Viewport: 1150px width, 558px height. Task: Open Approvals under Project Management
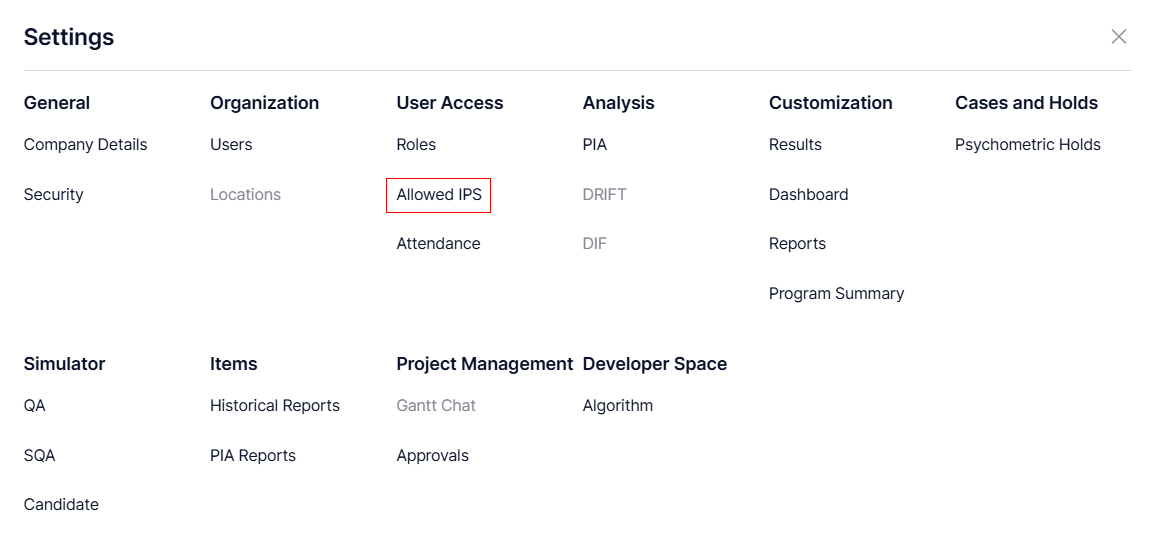(x=432, y=456)
